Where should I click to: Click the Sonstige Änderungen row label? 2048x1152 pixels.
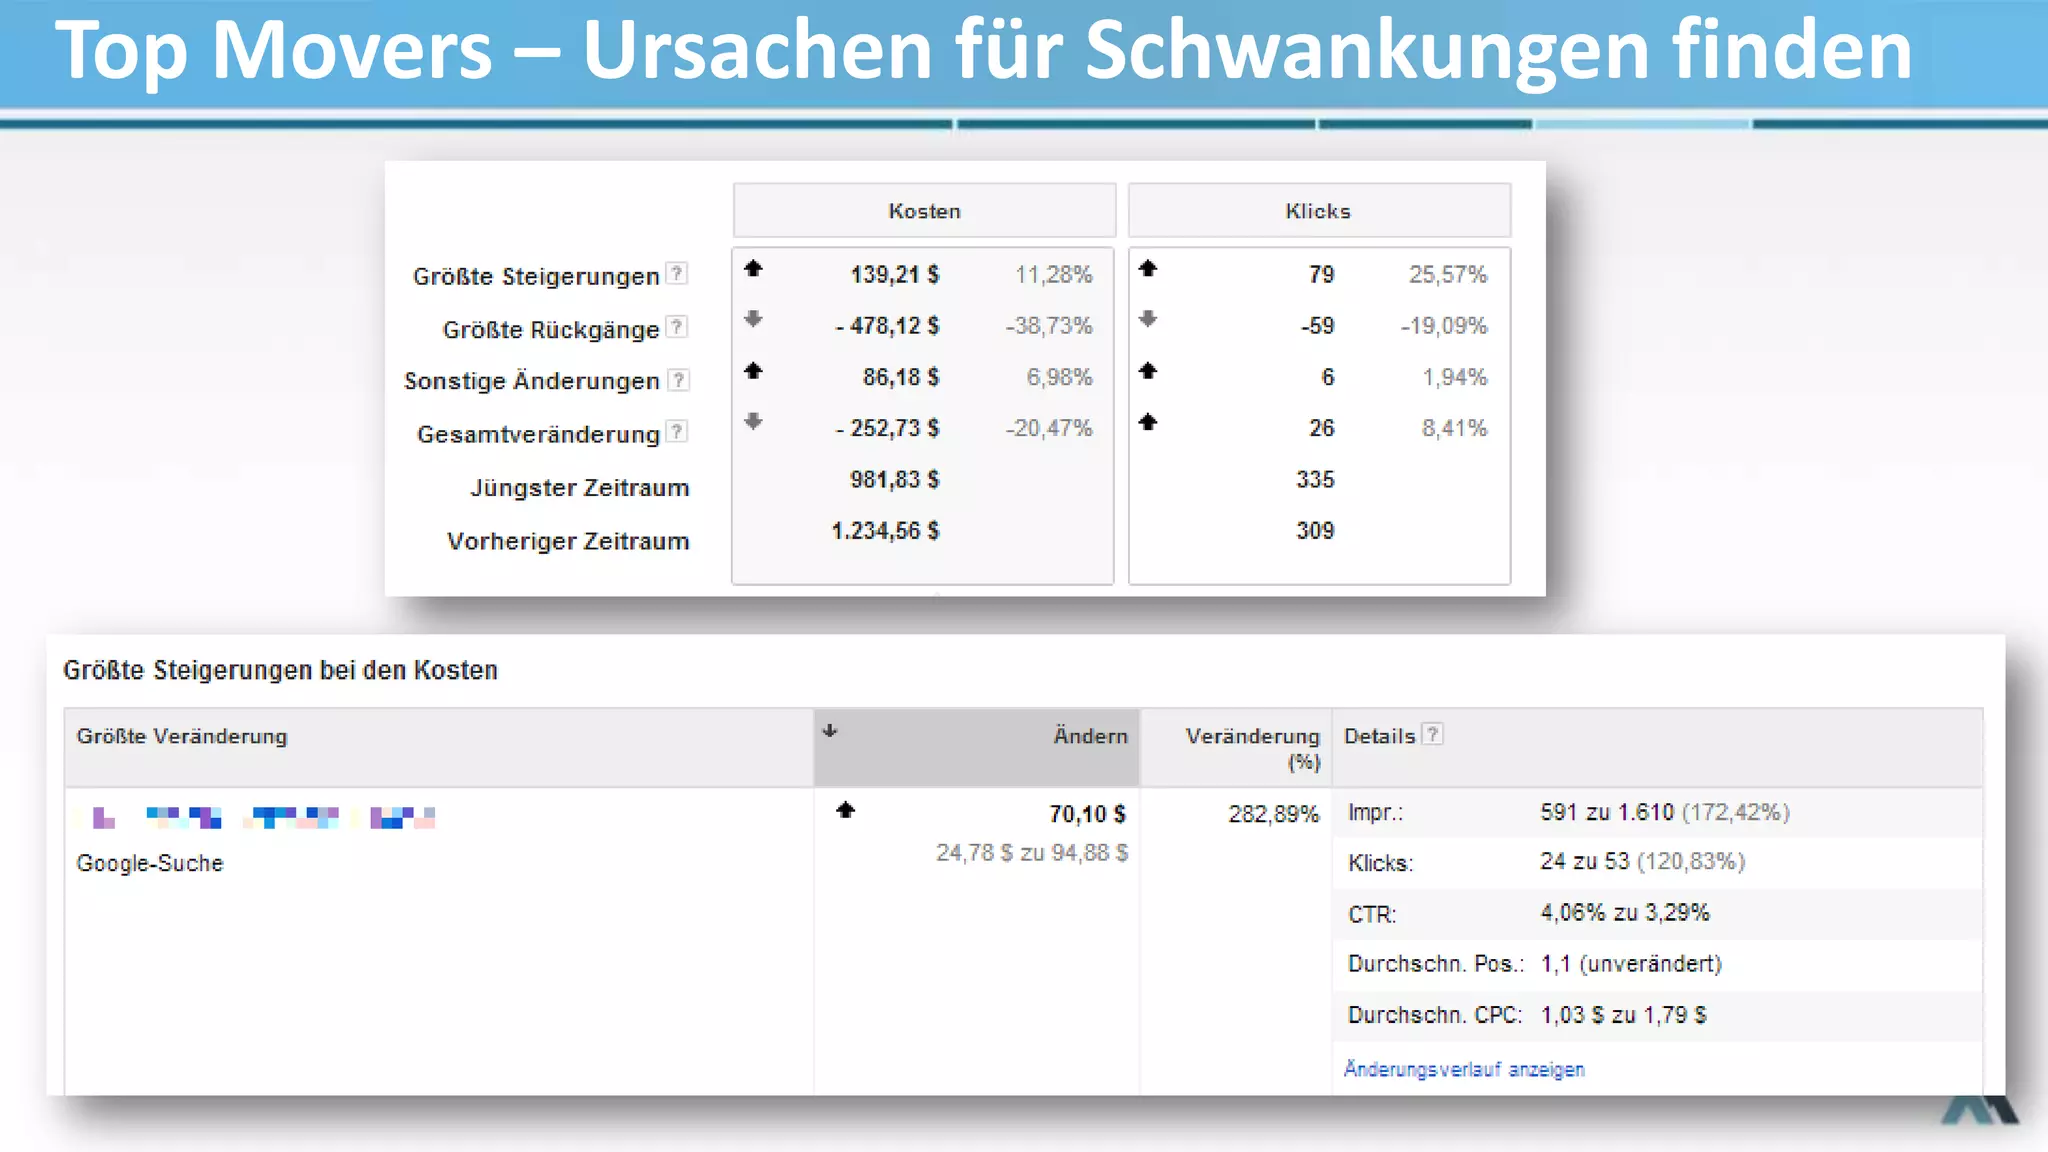532,381
